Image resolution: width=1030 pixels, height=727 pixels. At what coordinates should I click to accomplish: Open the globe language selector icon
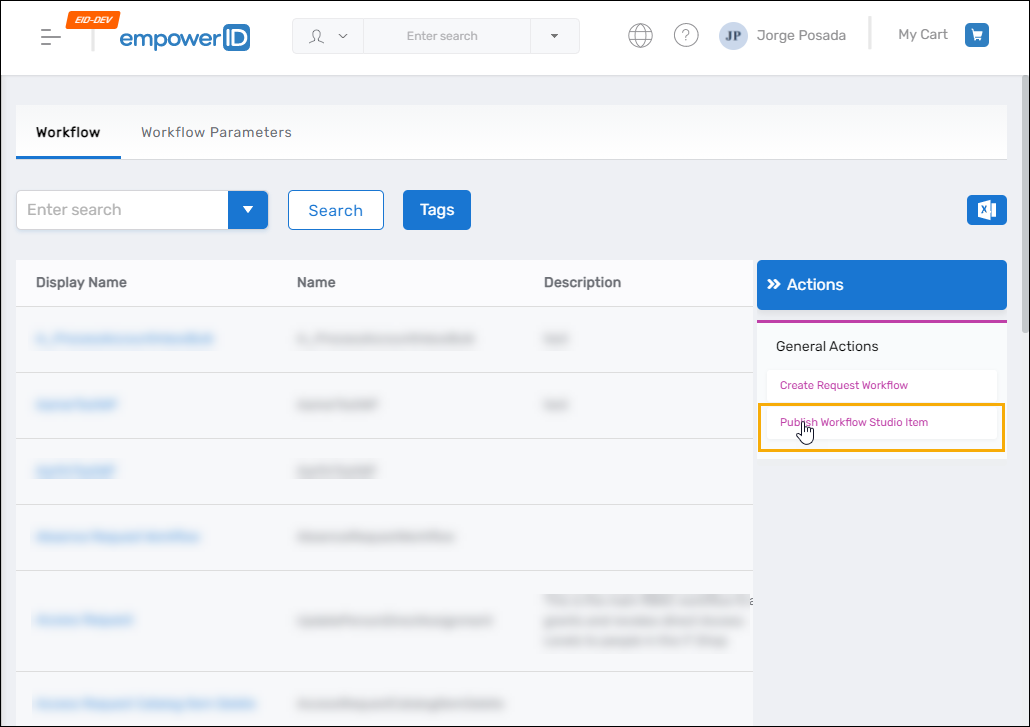[x=640, y=34]
